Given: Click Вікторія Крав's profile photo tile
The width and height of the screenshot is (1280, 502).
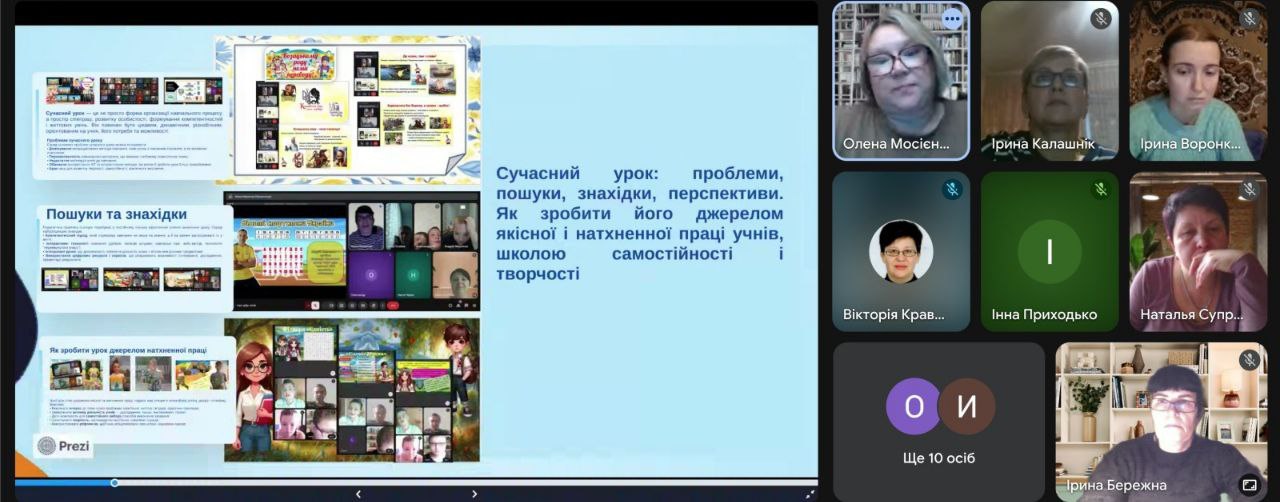Looking at the screenshot, I should click(900, 252).
